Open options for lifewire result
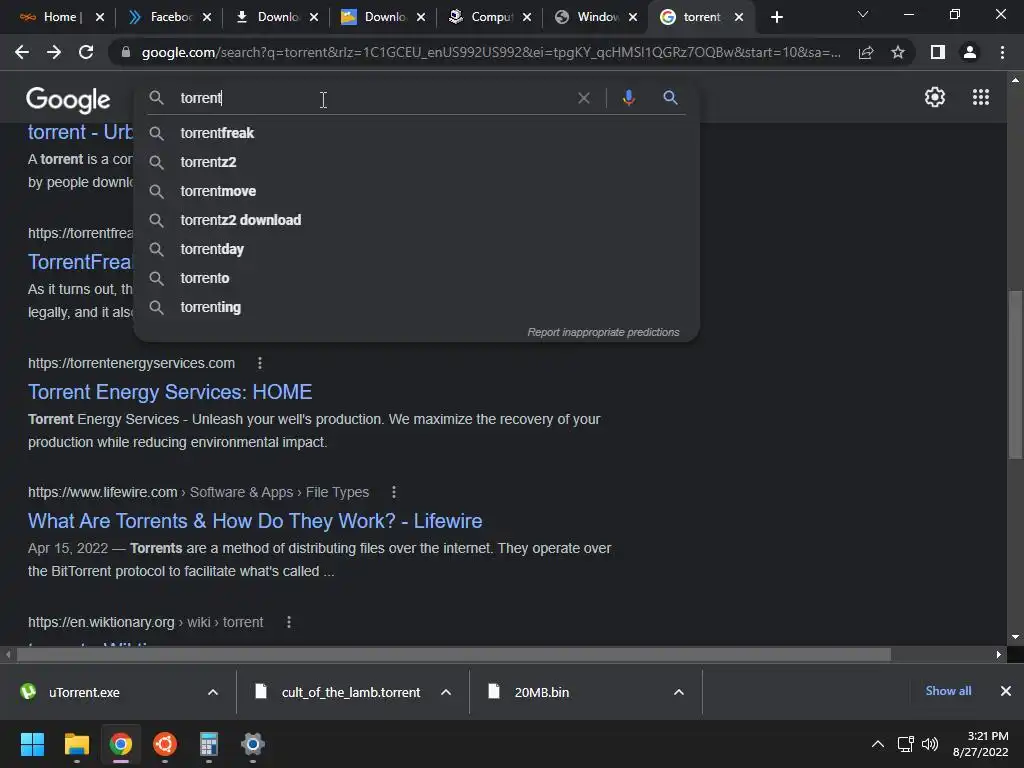The image size is (1024, 768). [394, 492]
